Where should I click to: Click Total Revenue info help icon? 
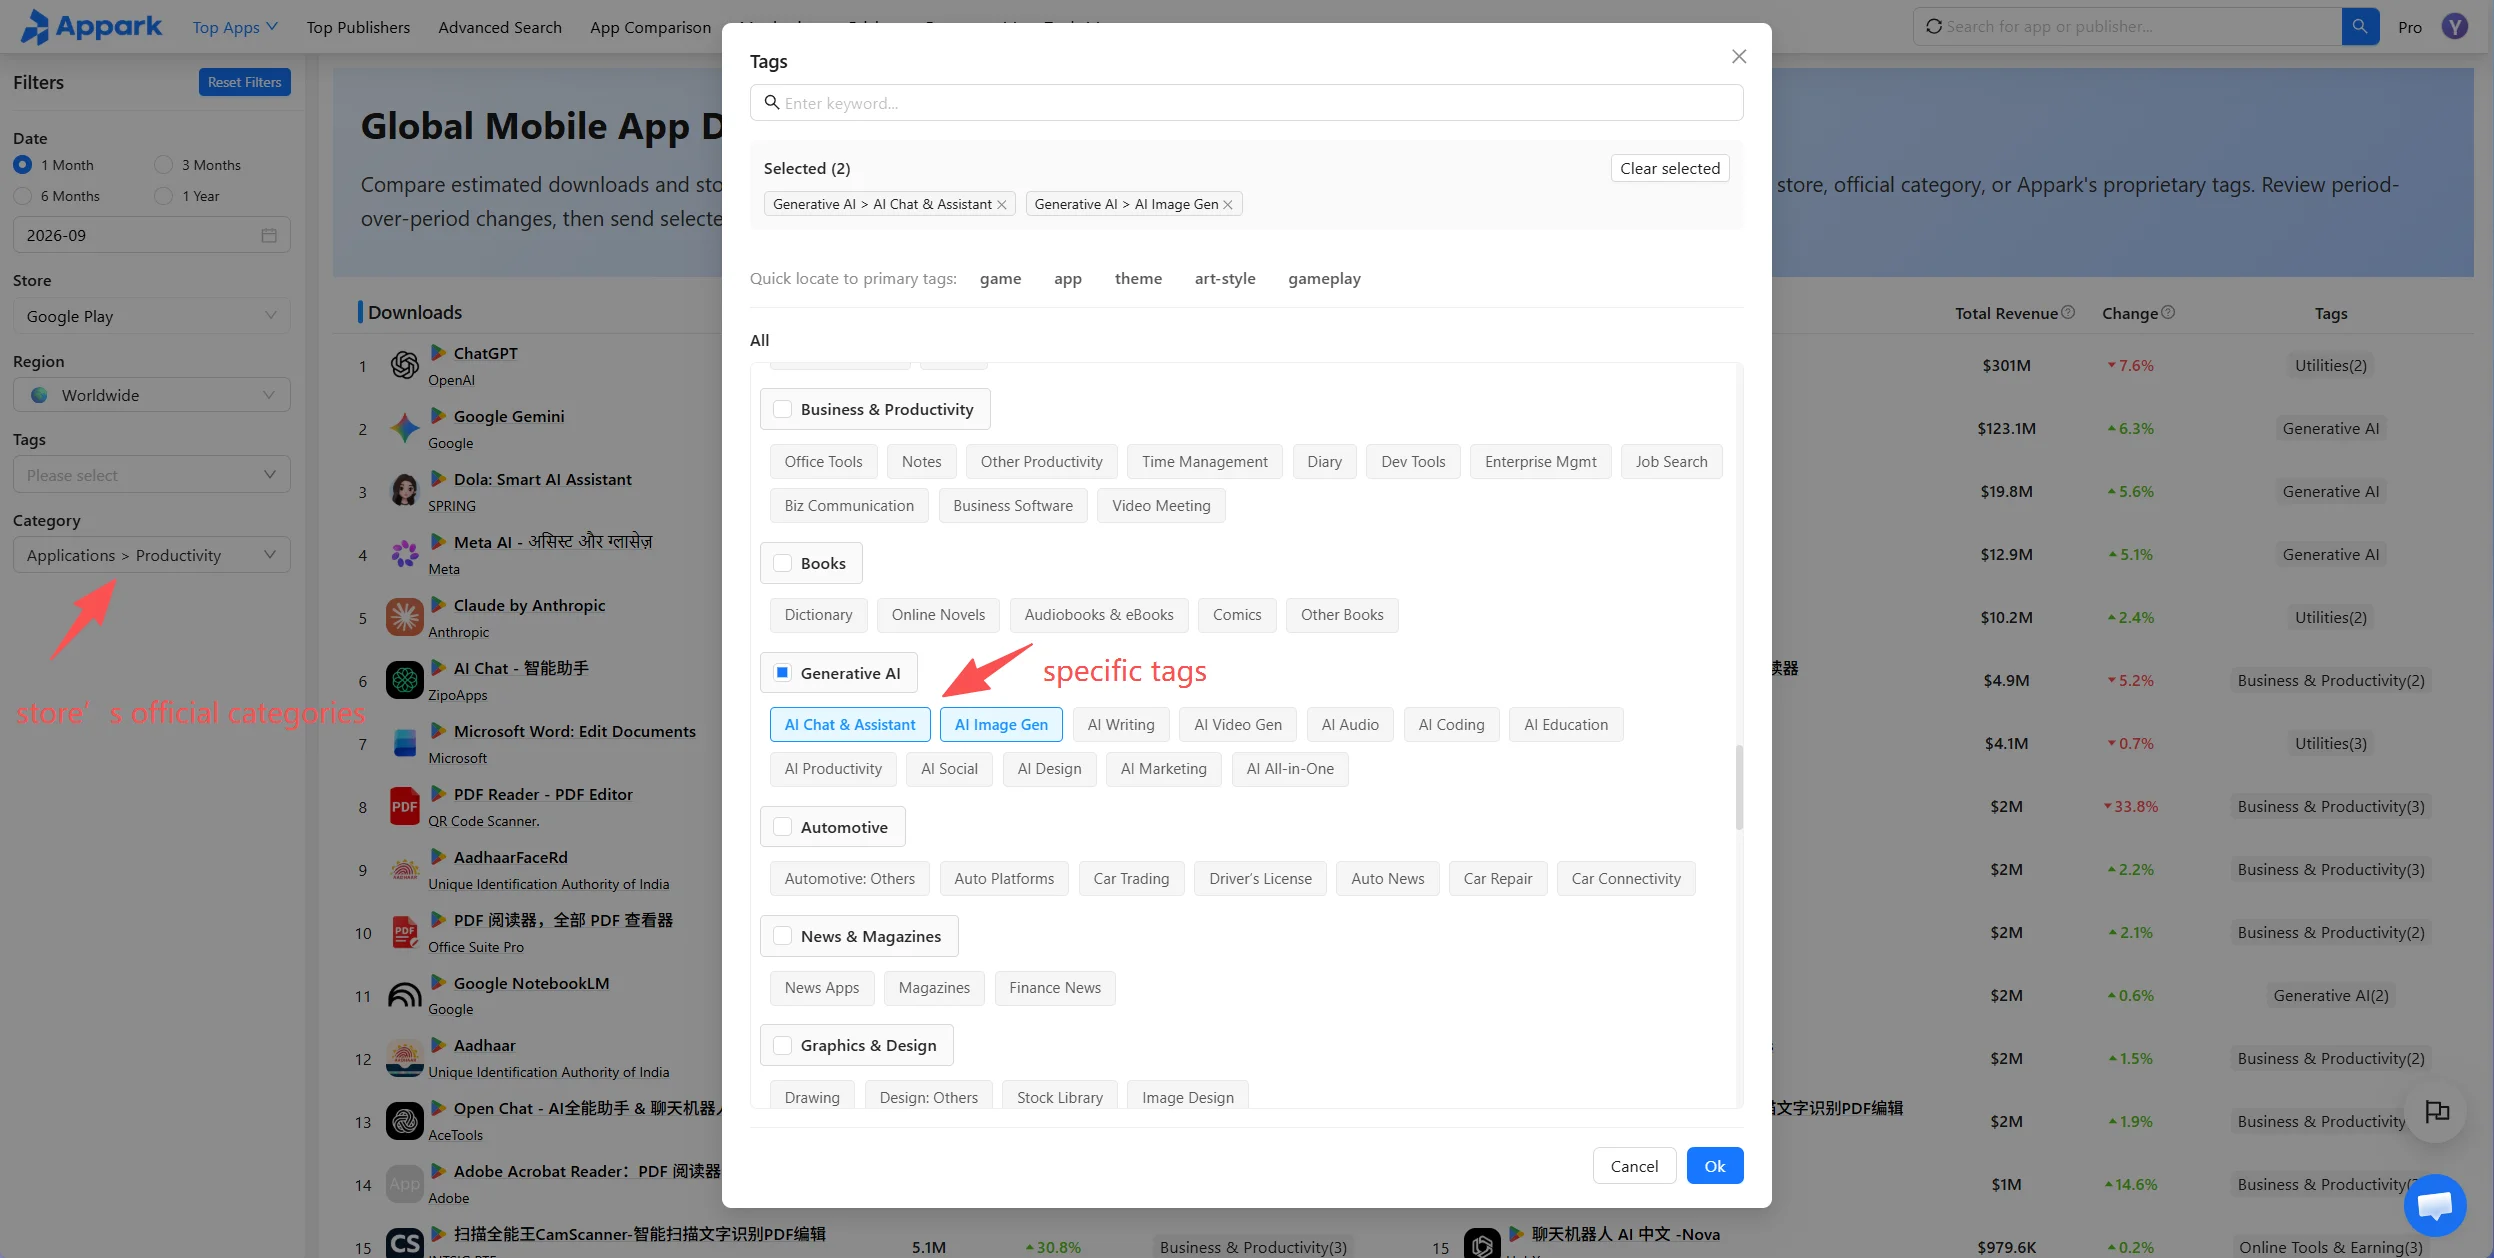2069,313
